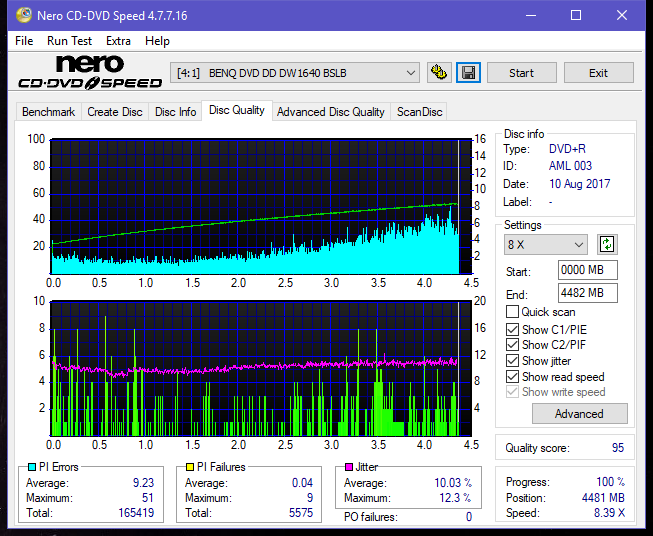Click the save floppy disk icon
Screen dimensions: 653x536
469,73
